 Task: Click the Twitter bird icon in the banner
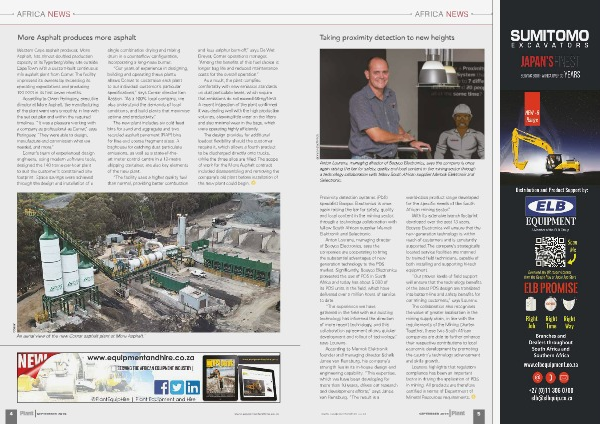pos(177,387)
